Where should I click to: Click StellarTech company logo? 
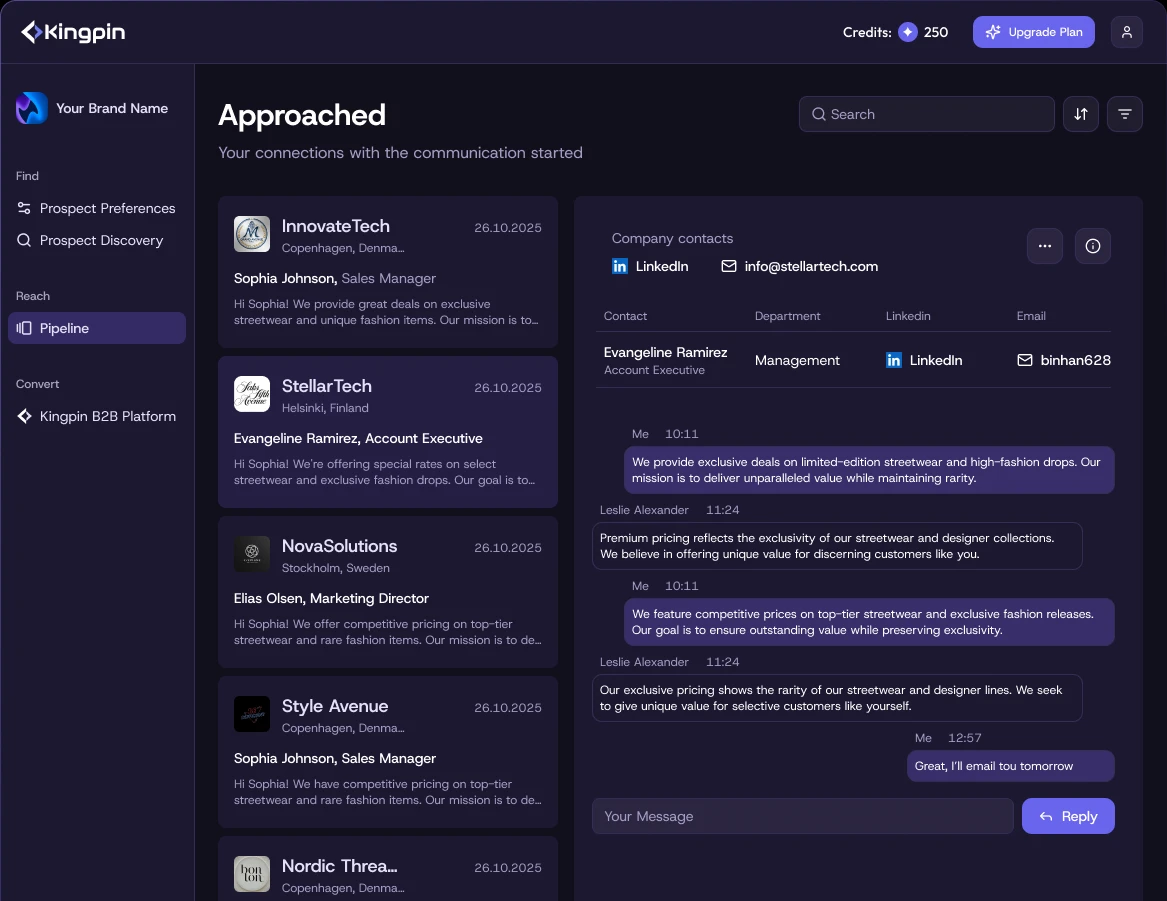tap(252, 394)
